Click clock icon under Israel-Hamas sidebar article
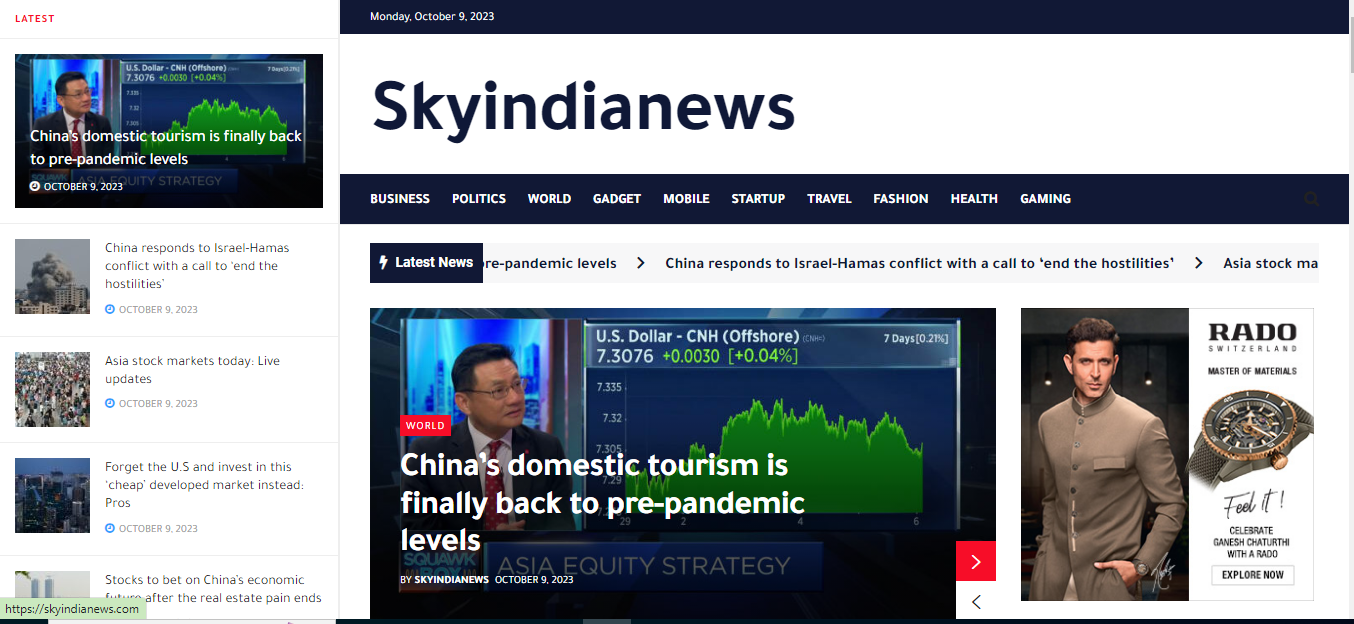This screenshot has width=1354, height=624. [110, 309]
